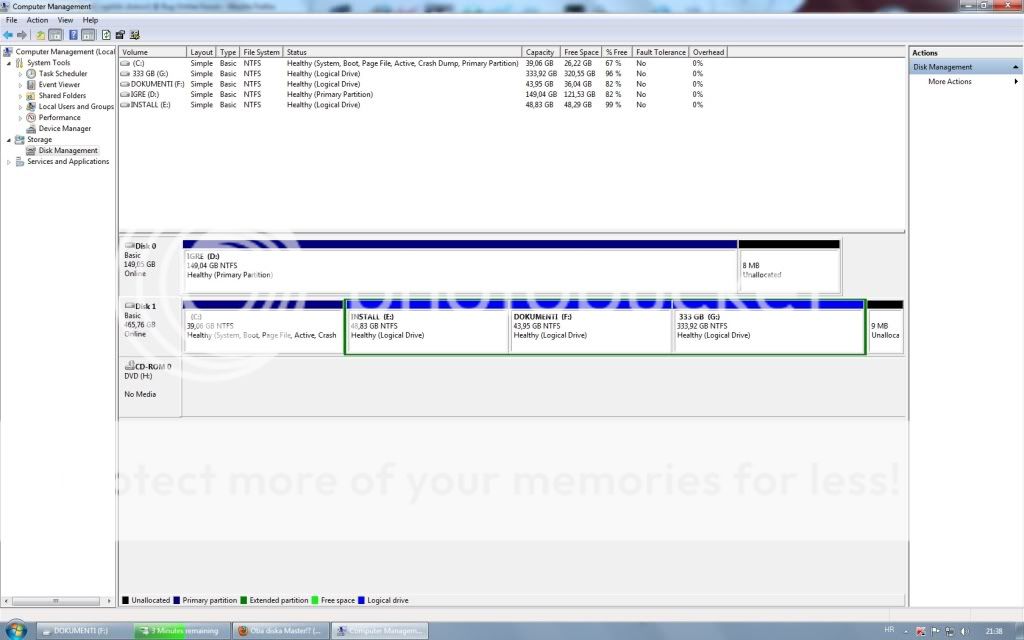Open the More Actions submenu arrow
1024x640 pixels.
(x=1016, y=82)
